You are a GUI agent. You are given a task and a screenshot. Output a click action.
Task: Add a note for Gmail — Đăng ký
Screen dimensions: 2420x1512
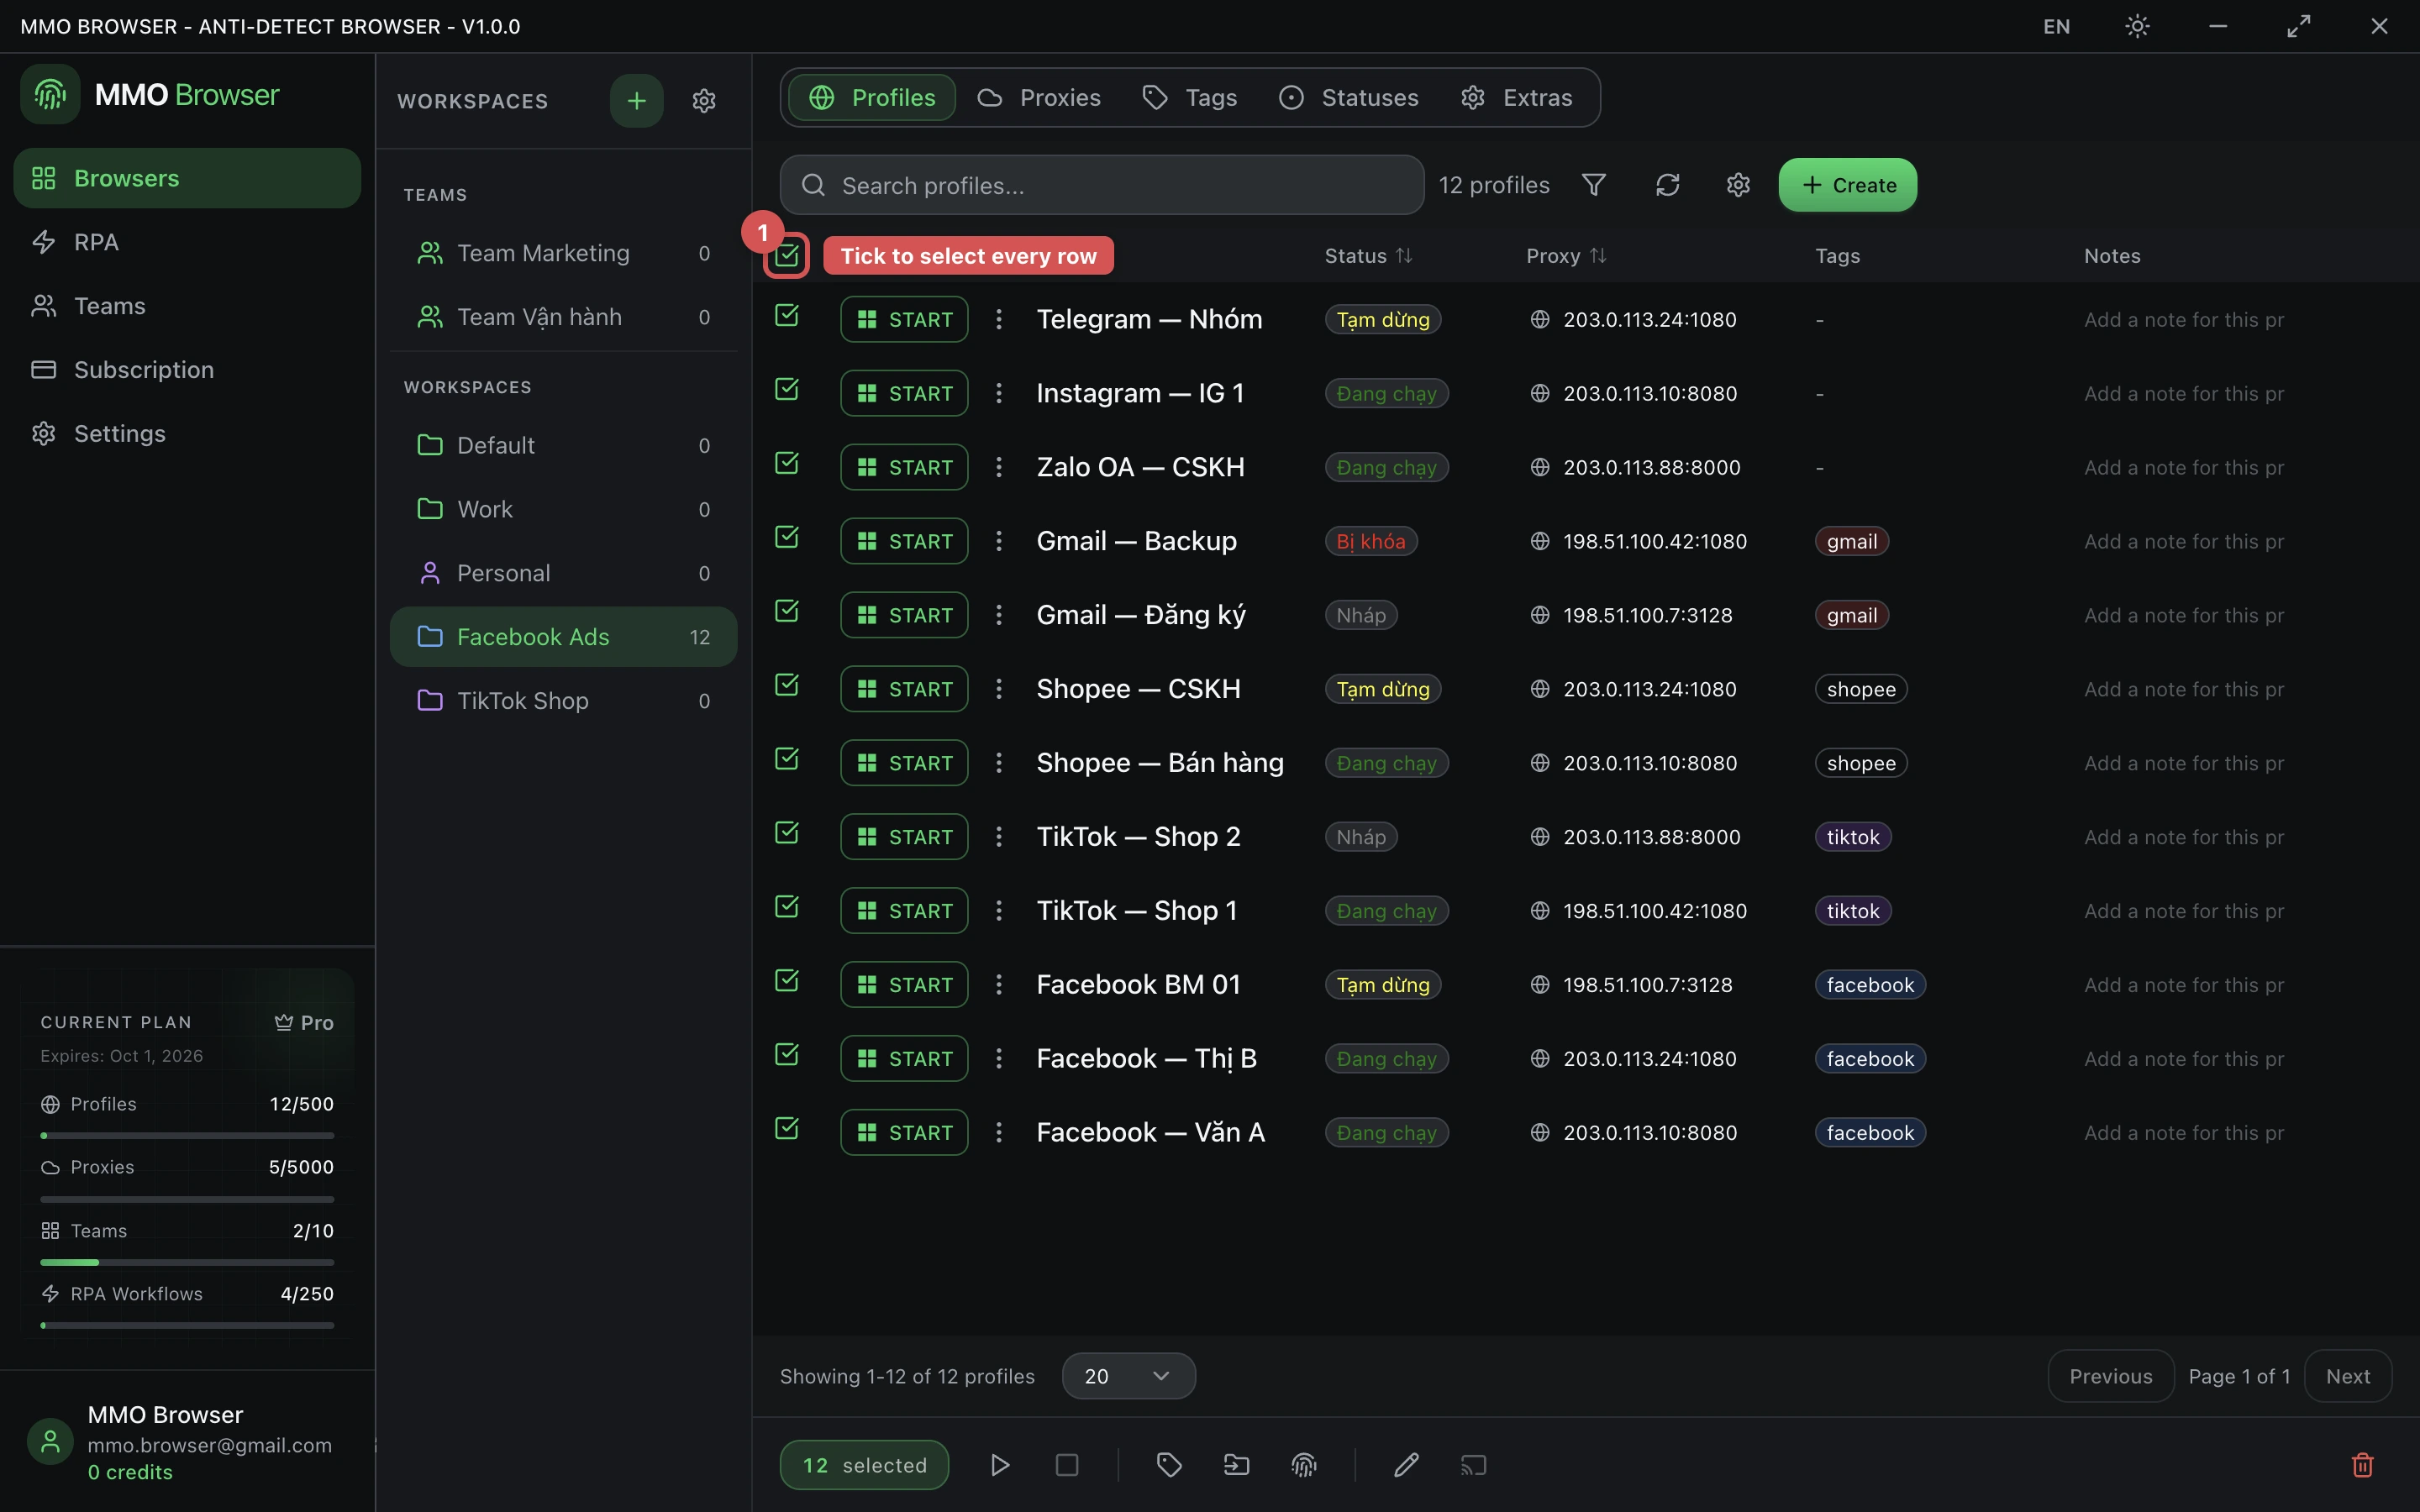coord(2183,615)
